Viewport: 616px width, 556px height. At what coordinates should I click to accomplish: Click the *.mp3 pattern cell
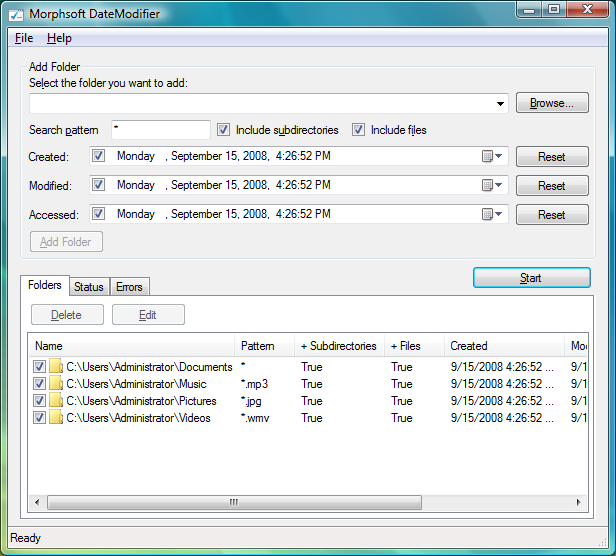coord(255,384)
